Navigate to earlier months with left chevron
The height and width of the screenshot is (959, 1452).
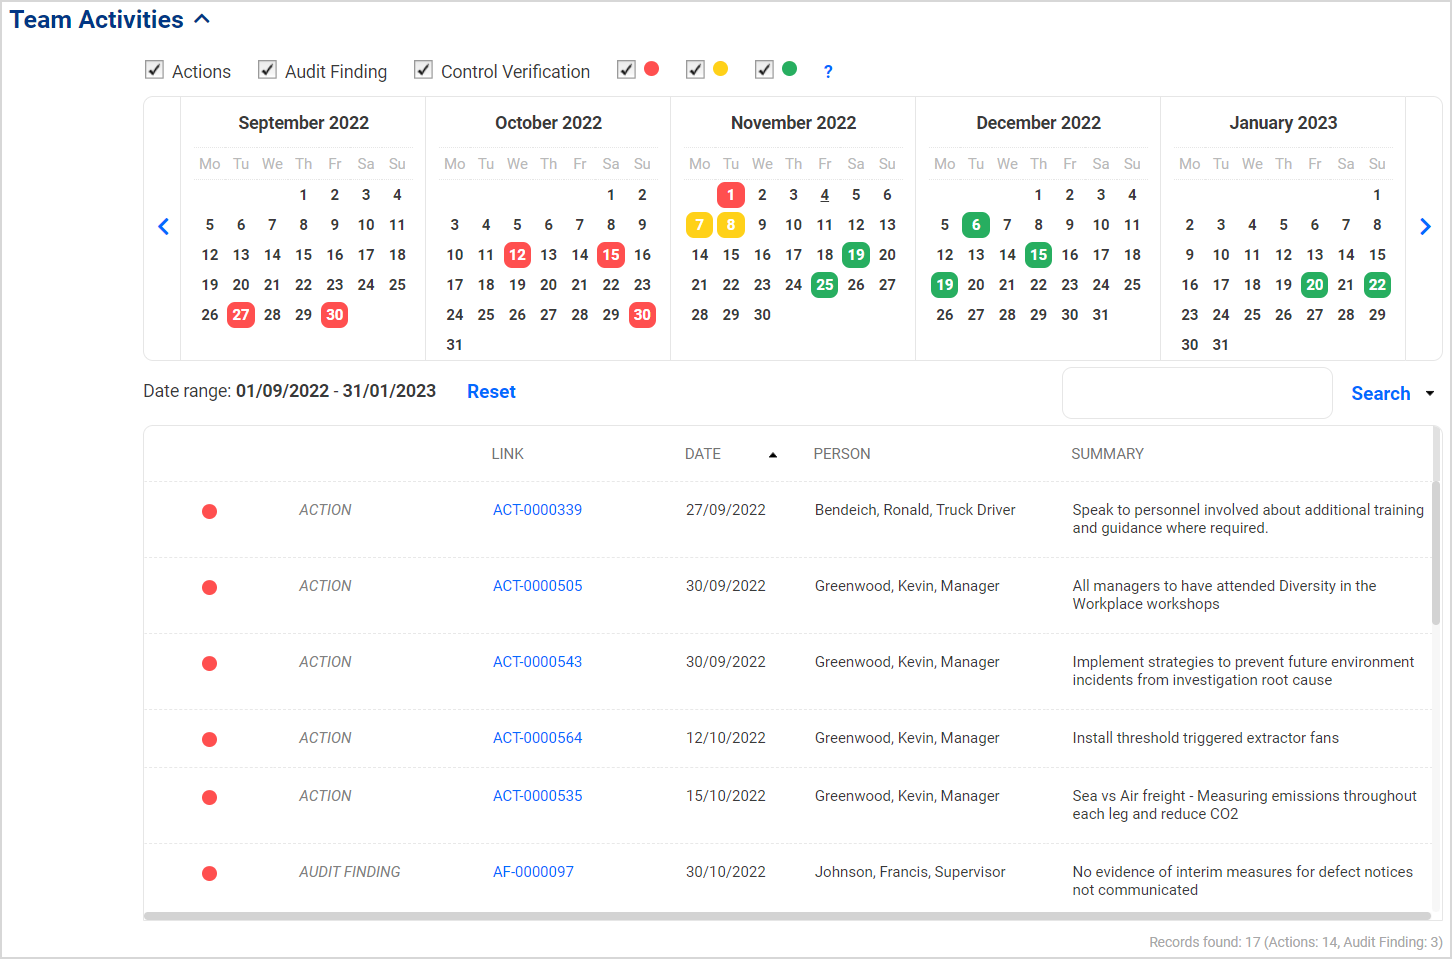[x=163, y=226]
